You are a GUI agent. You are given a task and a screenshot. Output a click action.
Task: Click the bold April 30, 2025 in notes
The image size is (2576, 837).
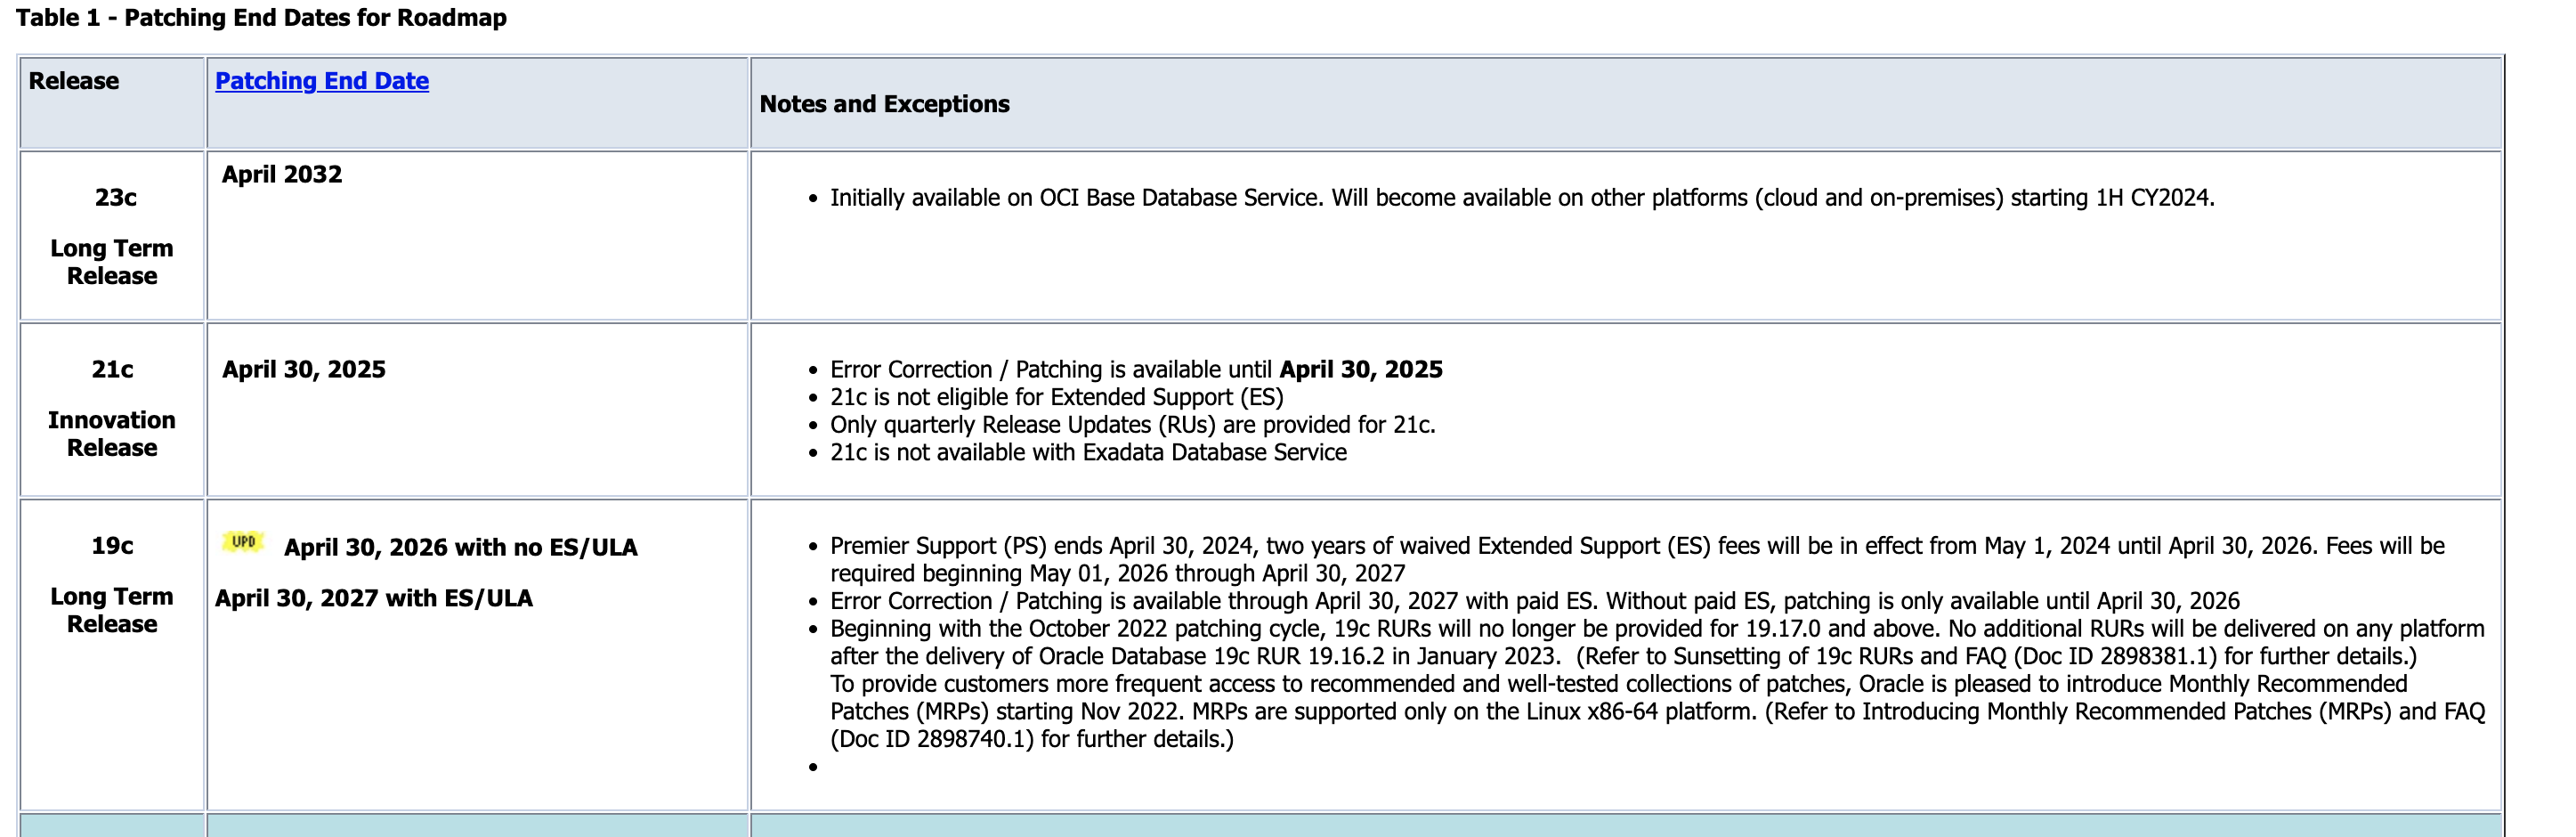click(1361, 369)
